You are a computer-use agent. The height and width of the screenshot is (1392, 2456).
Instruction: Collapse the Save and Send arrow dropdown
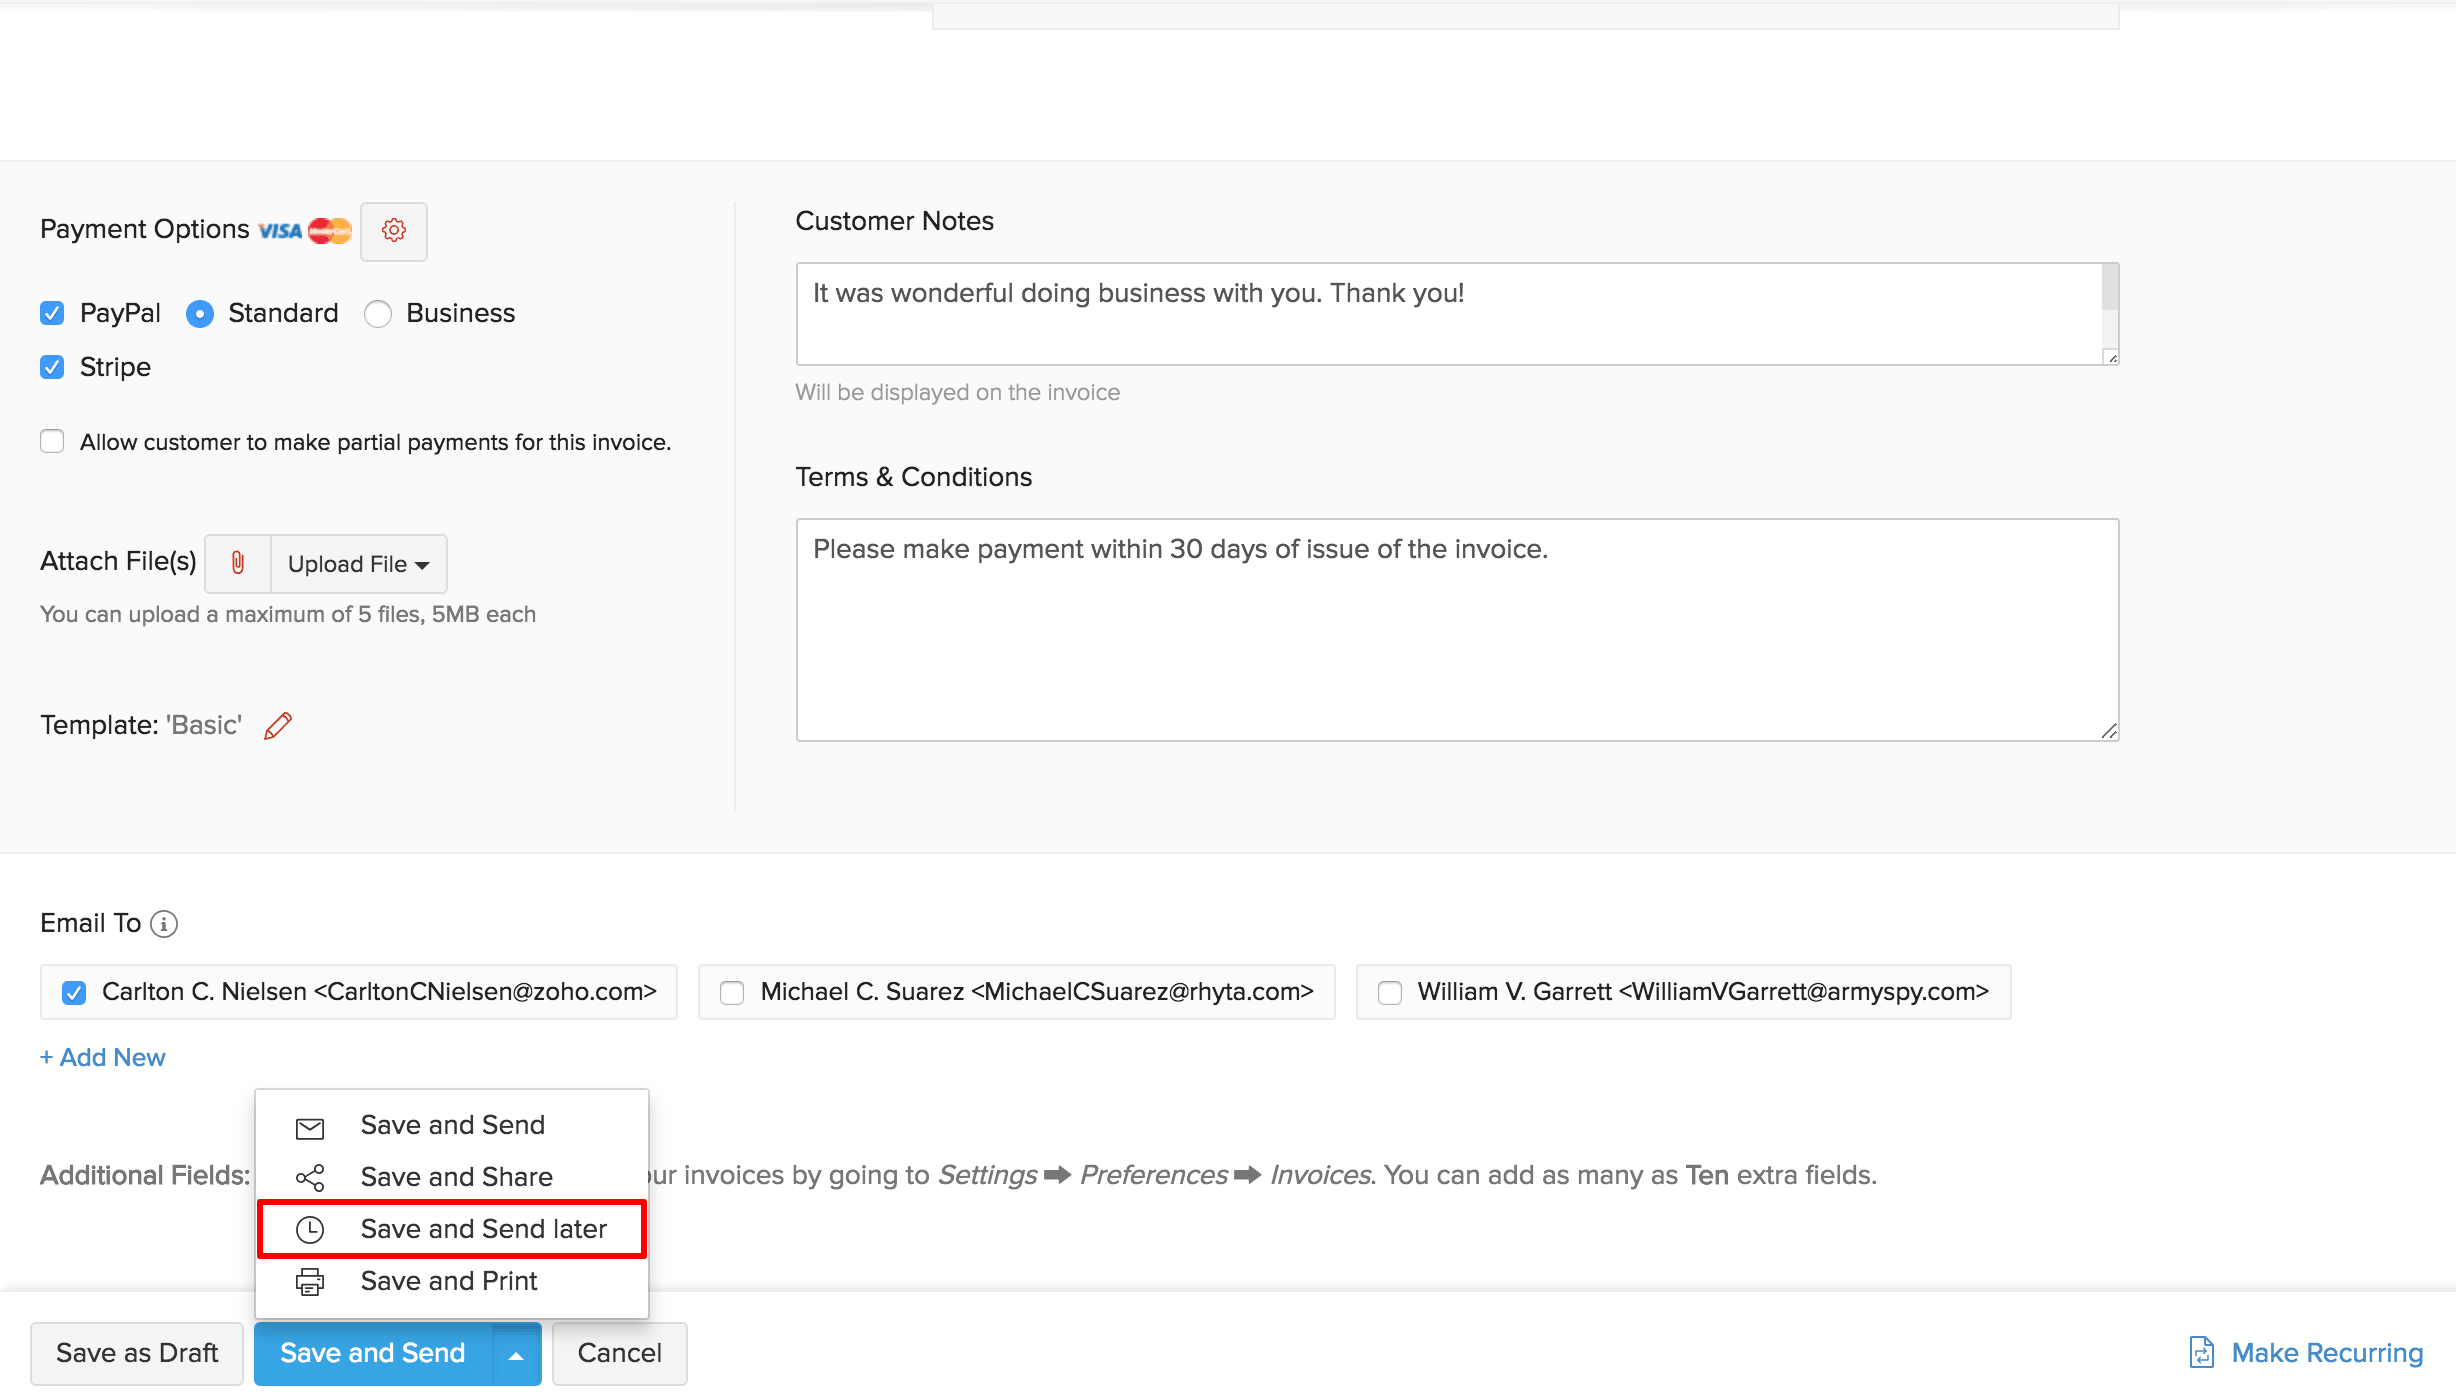(x=516, y=1354)
